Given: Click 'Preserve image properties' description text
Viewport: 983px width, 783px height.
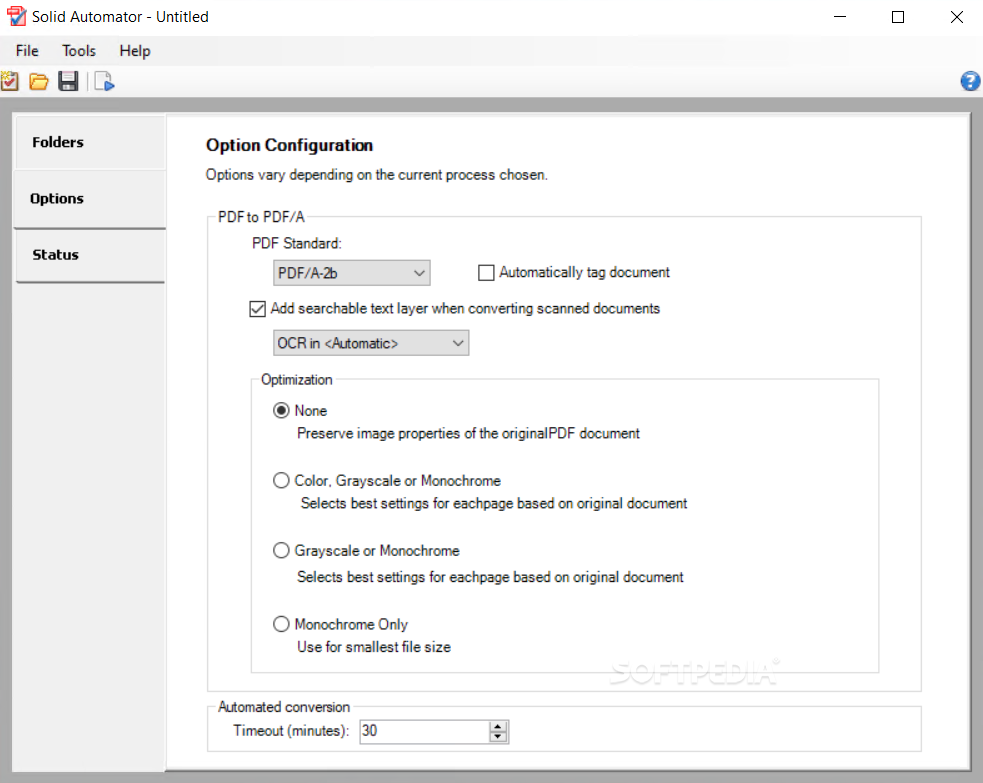Looking at the screenshot, I should [x=468, y=434].
